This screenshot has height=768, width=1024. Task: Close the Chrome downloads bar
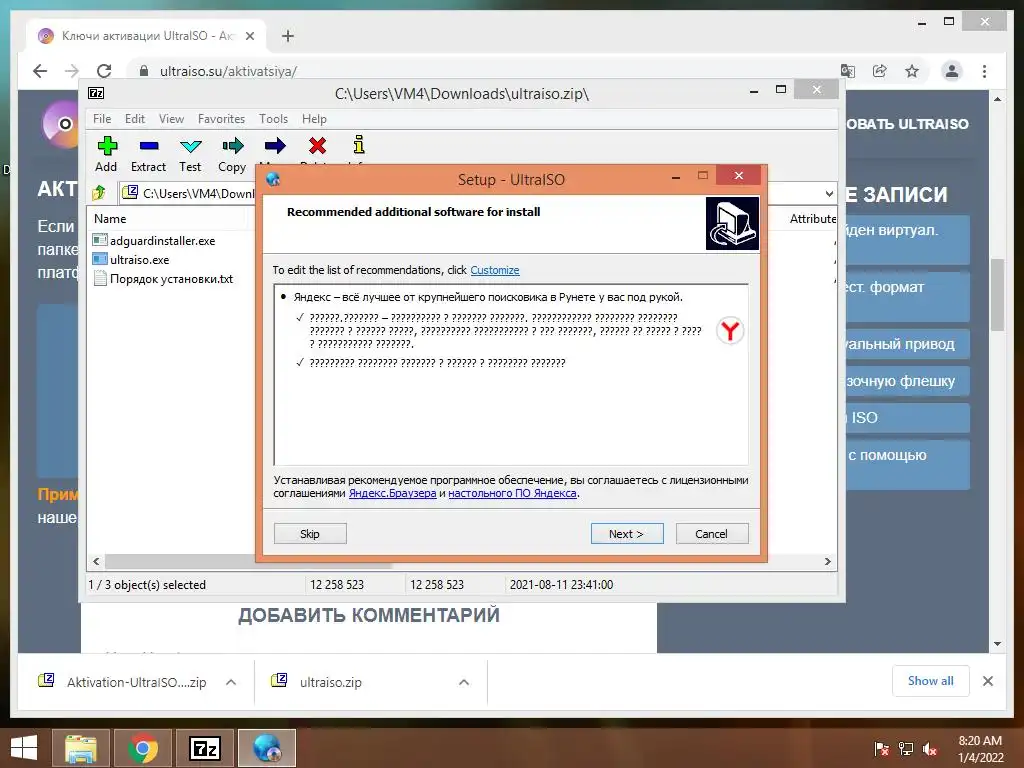[988, 681]
